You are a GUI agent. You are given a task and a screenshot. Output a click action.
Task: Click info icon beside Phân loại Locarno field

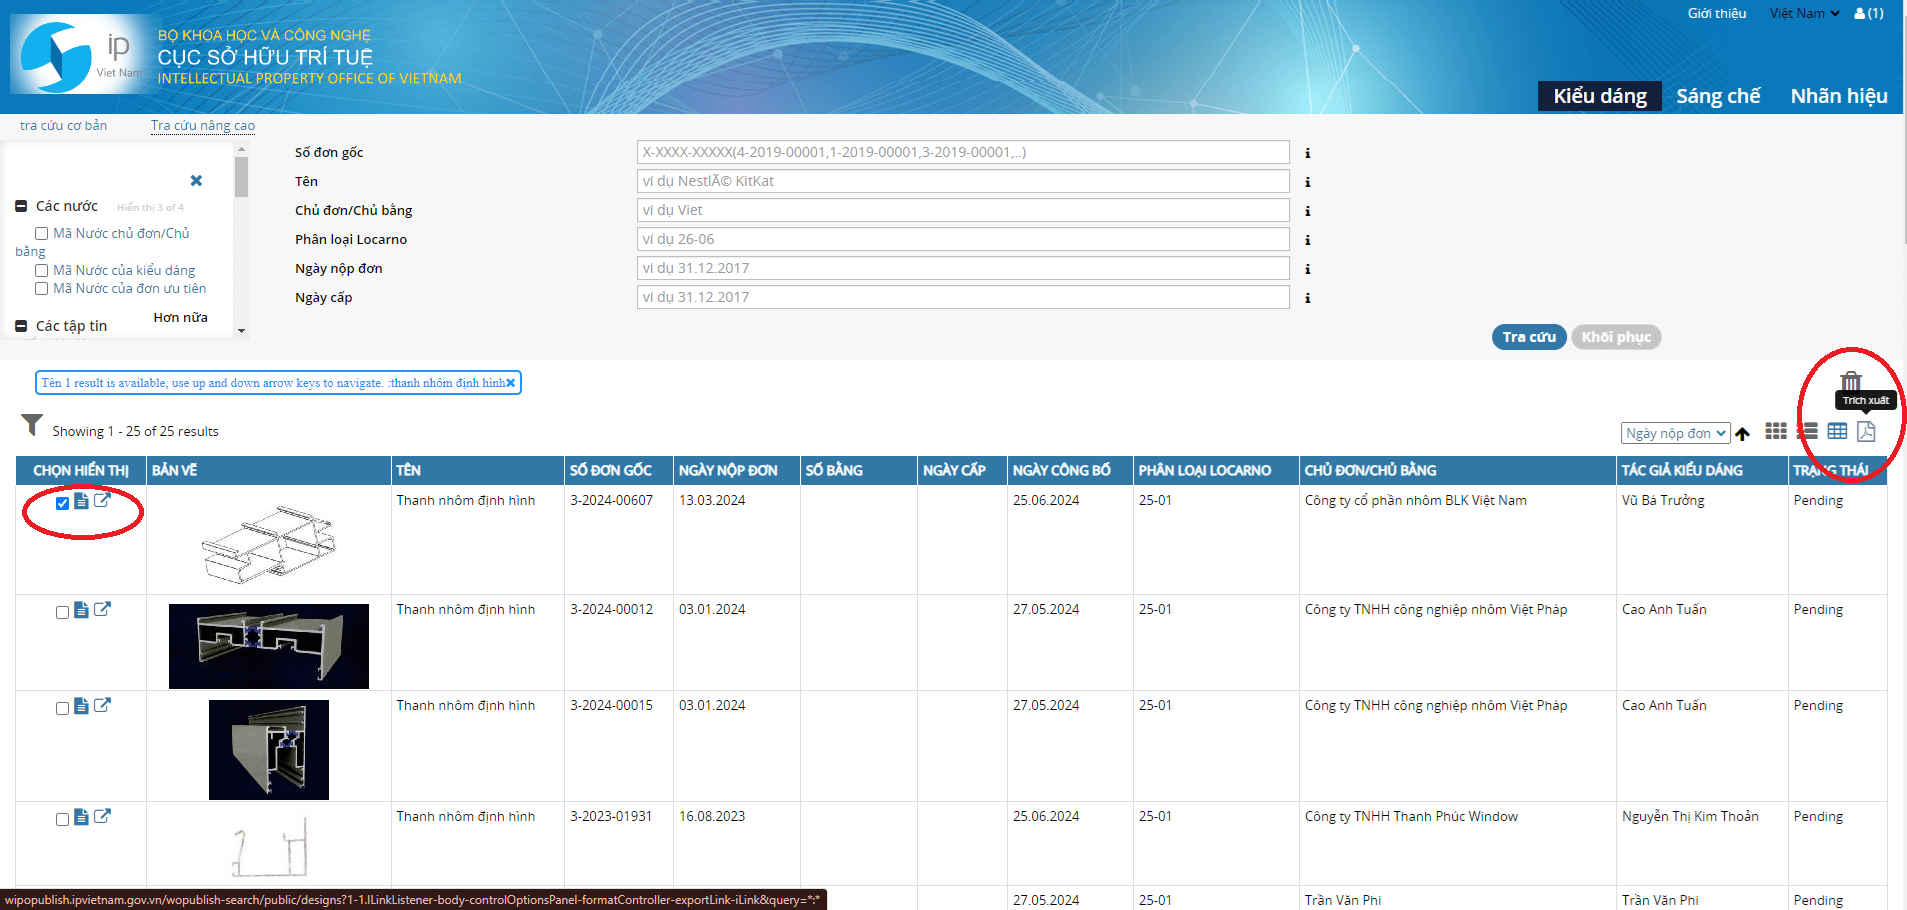pyautogui.click(x=1307, y=240)
